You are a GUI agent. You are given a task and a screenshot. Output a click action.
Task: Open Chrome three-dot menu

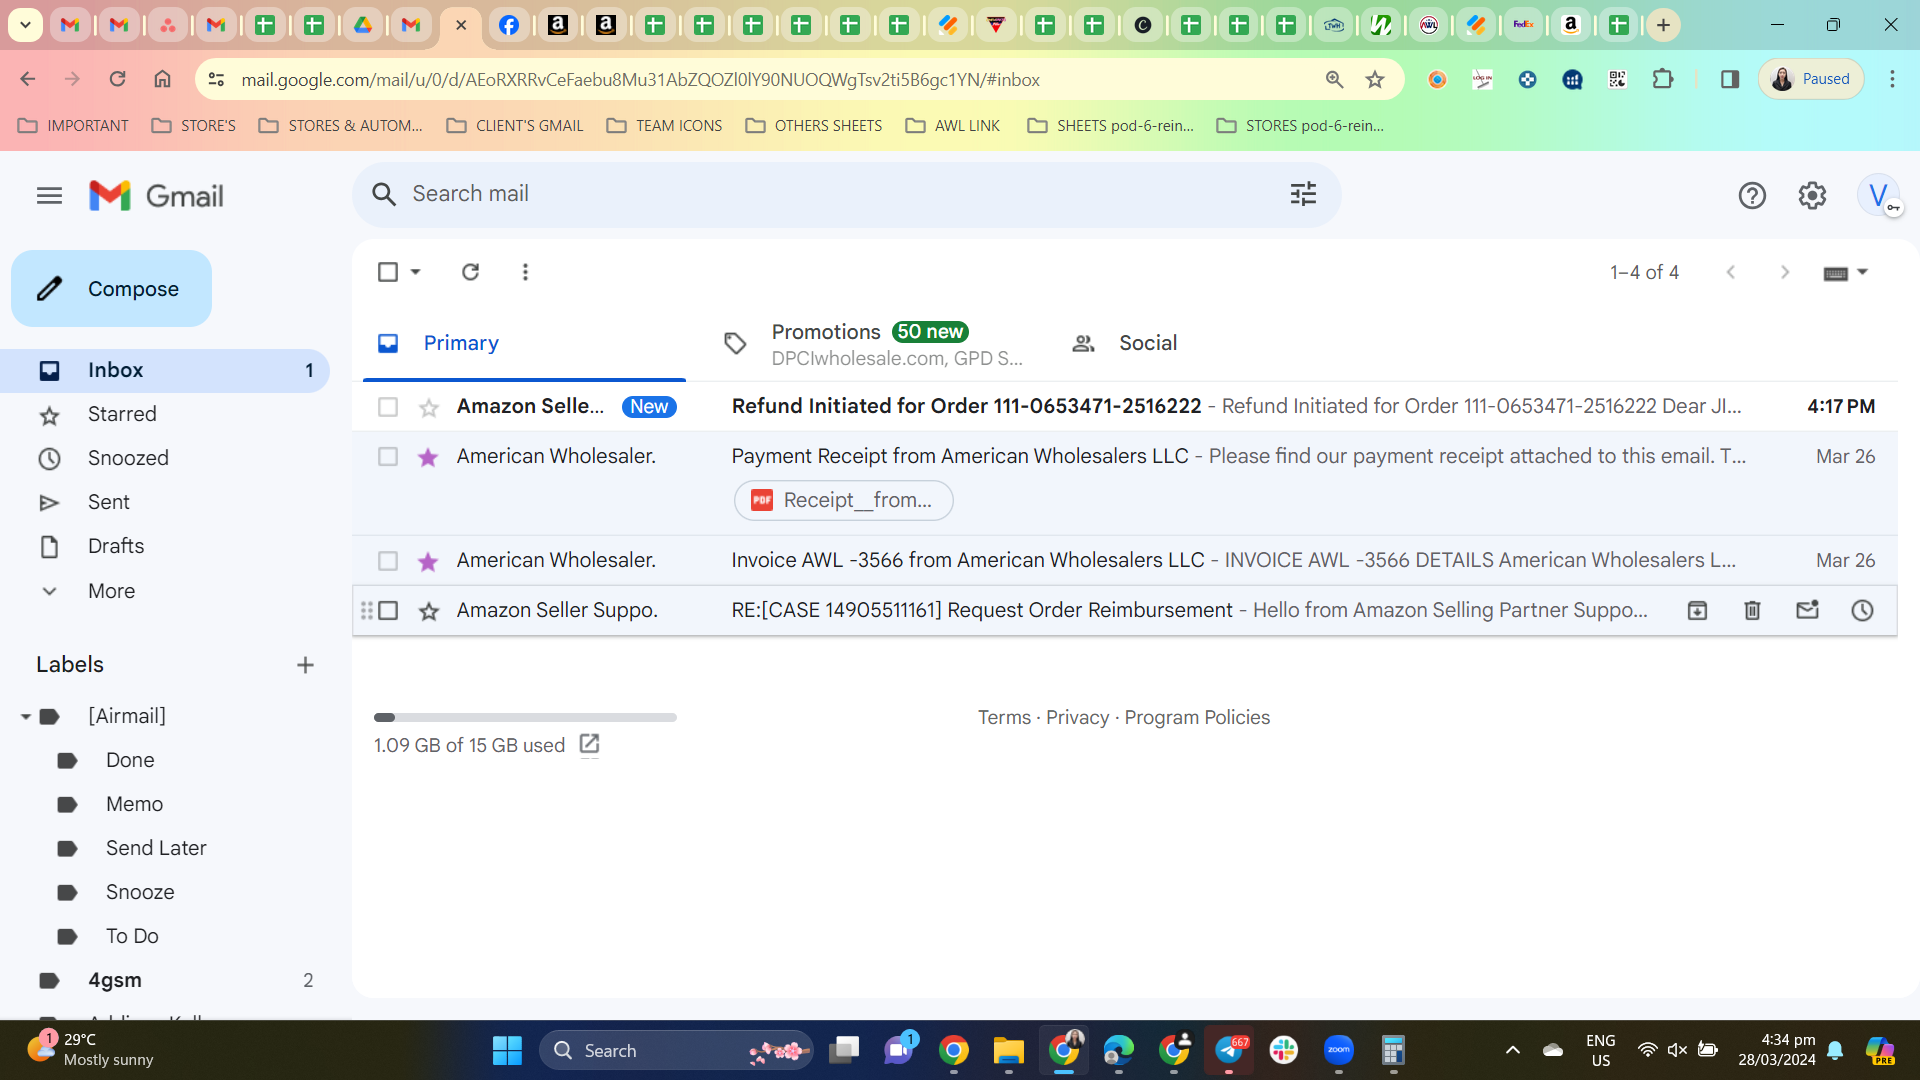(1892, 79)
